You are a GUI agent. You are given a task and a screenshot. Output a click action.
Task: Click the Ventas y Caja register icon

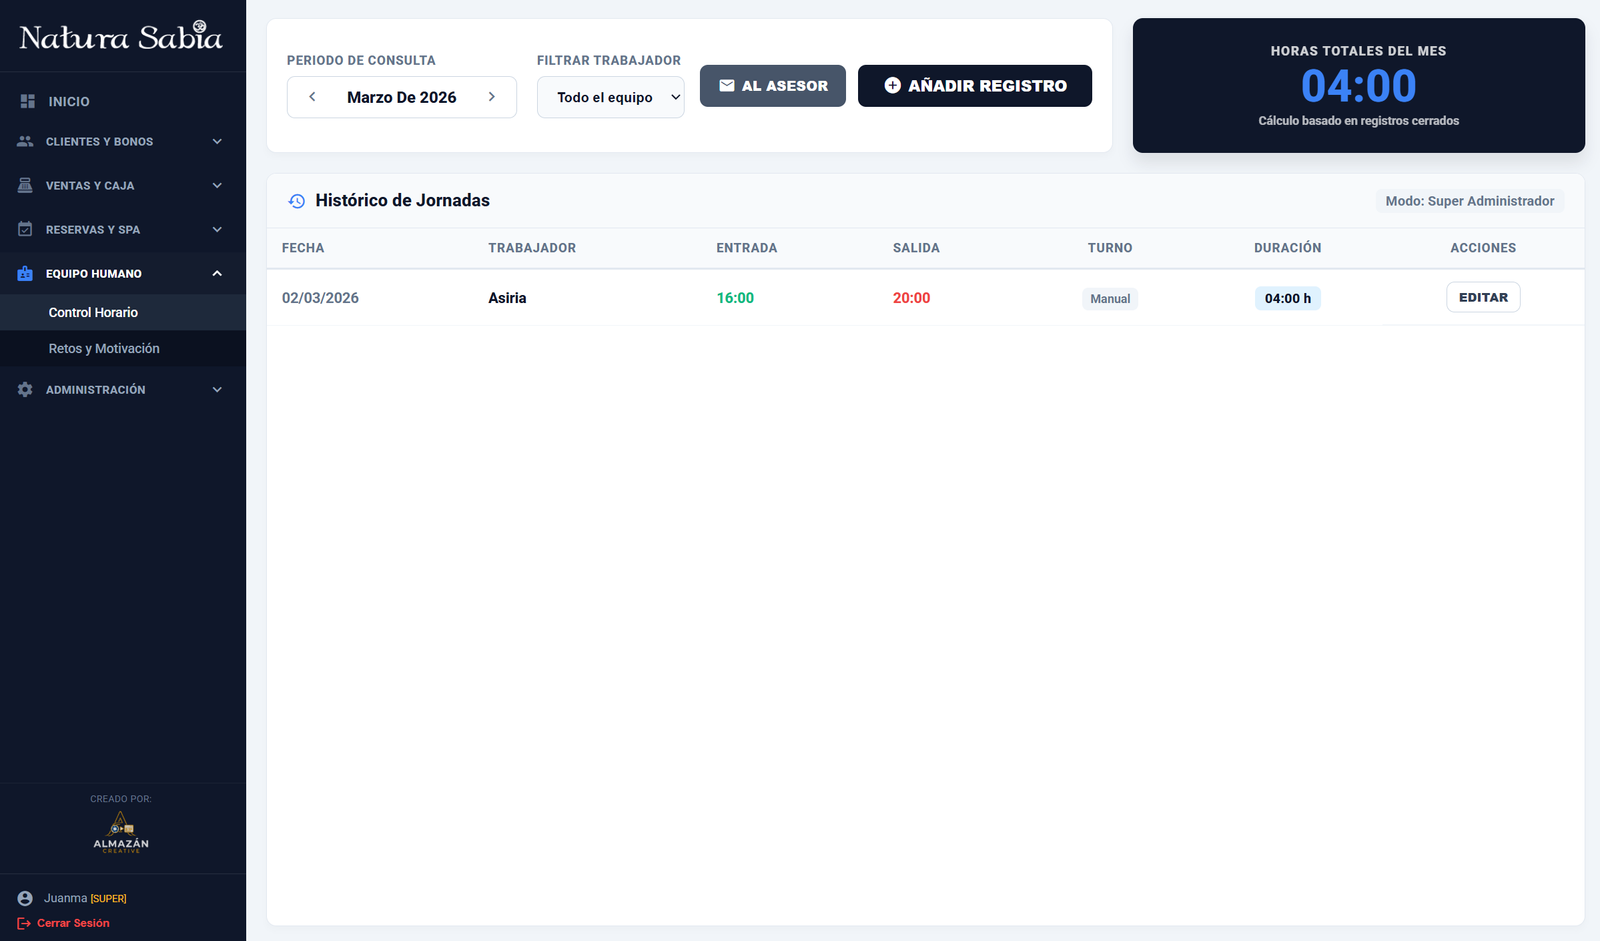point(25,185)
